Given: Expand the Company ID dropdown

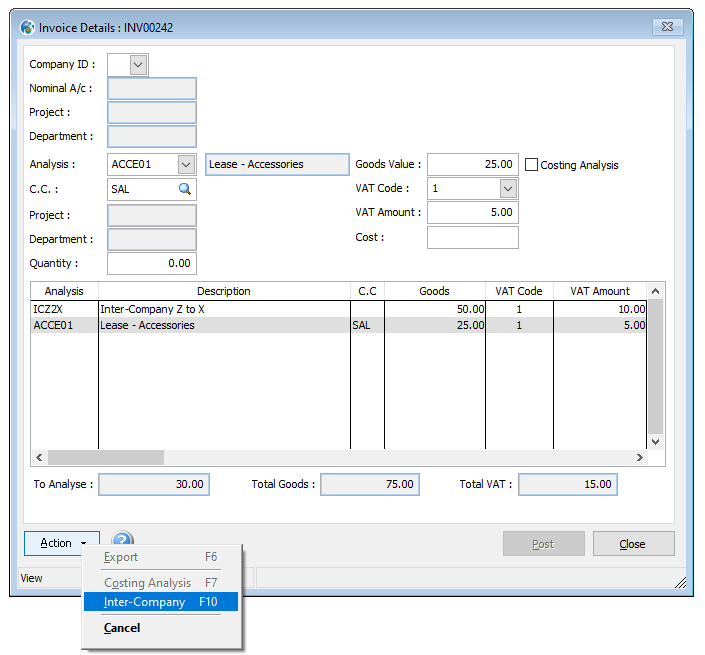Looking at the screenshot, I should point(138,65).
